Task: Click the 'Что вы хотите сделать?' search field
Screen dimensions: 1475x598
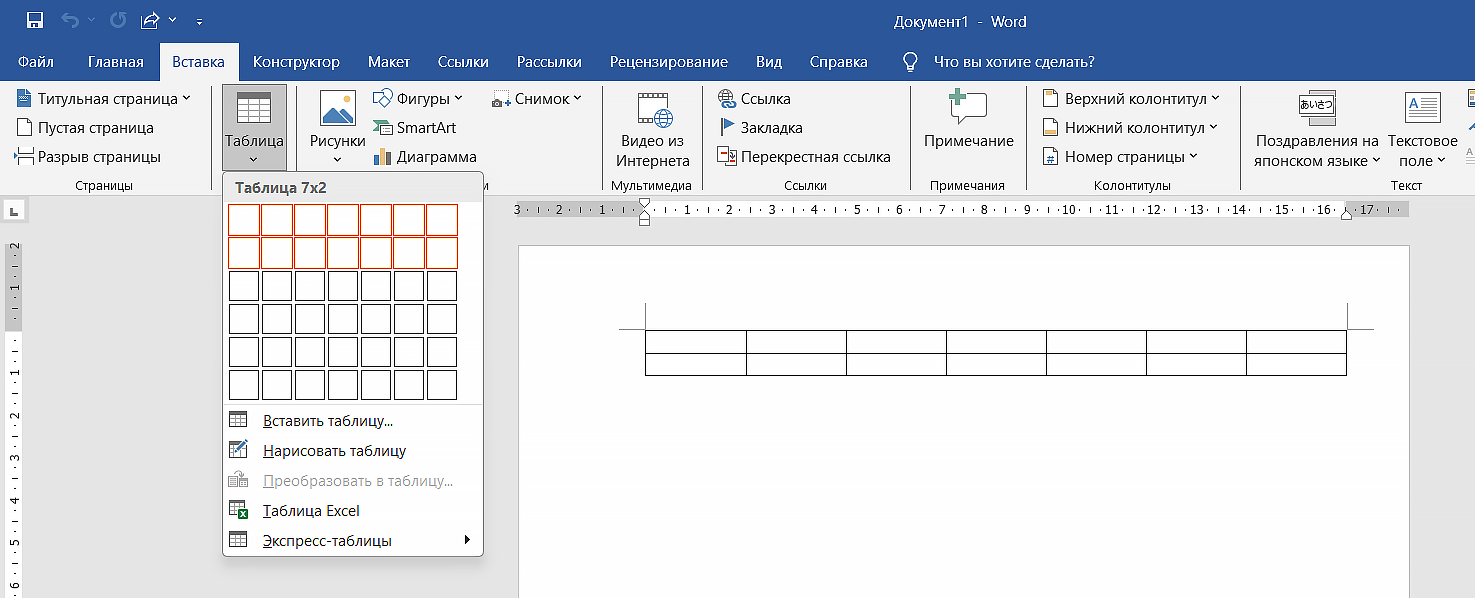Action: point(1014,62)
